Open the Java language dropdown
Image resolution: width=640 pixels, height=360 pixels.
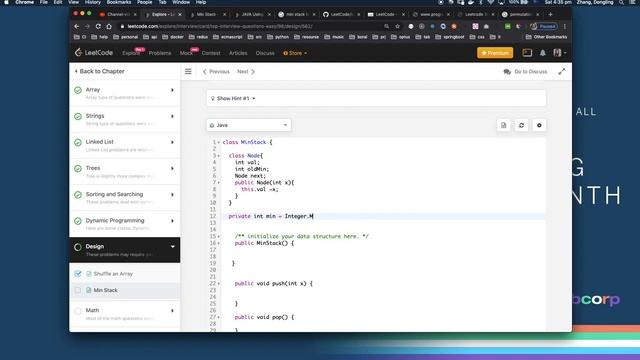click(249, 125)
